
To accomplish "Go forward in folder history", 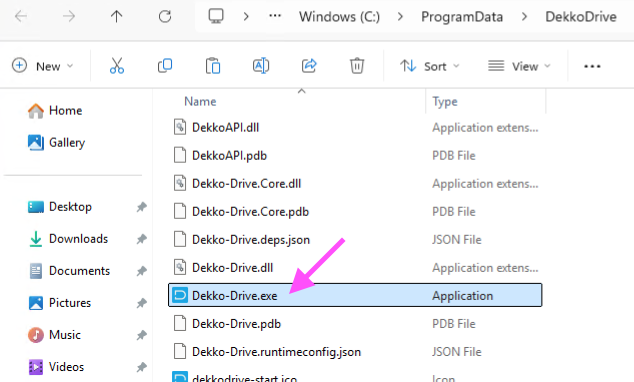I will (x=69, y=17).
